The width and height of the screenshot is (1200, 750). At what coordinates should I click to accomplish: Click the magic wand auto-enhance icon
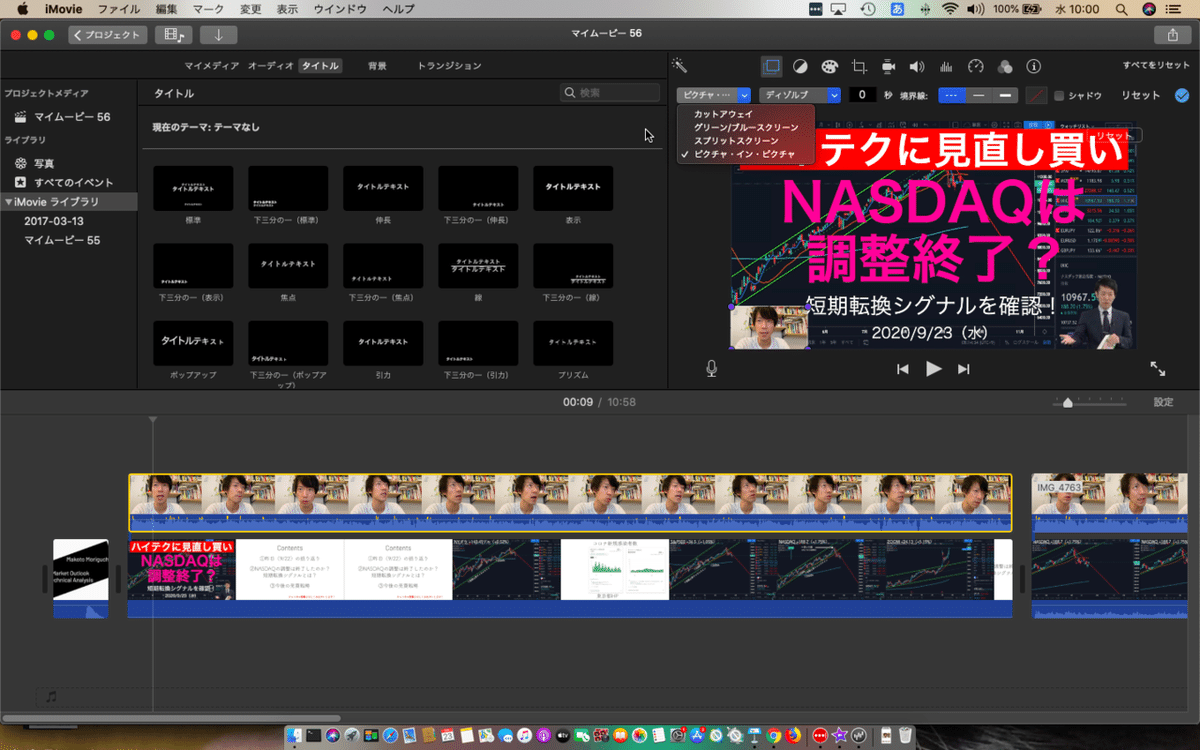(680, 66)
